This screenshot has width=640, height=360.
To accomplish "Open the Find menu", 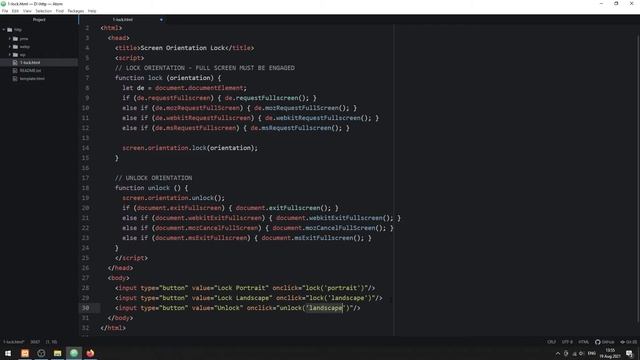I will tap(60, 11).
